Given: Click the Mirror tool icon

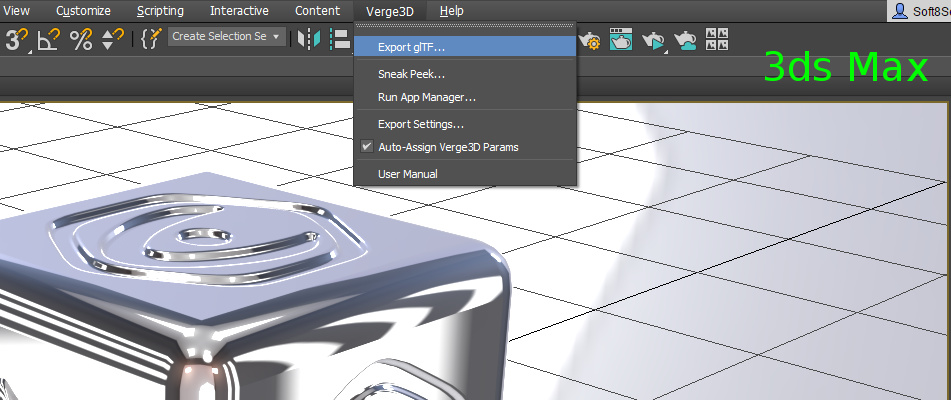Looking at the screenshot, I should pyautogui.click(x=309, y=39).
